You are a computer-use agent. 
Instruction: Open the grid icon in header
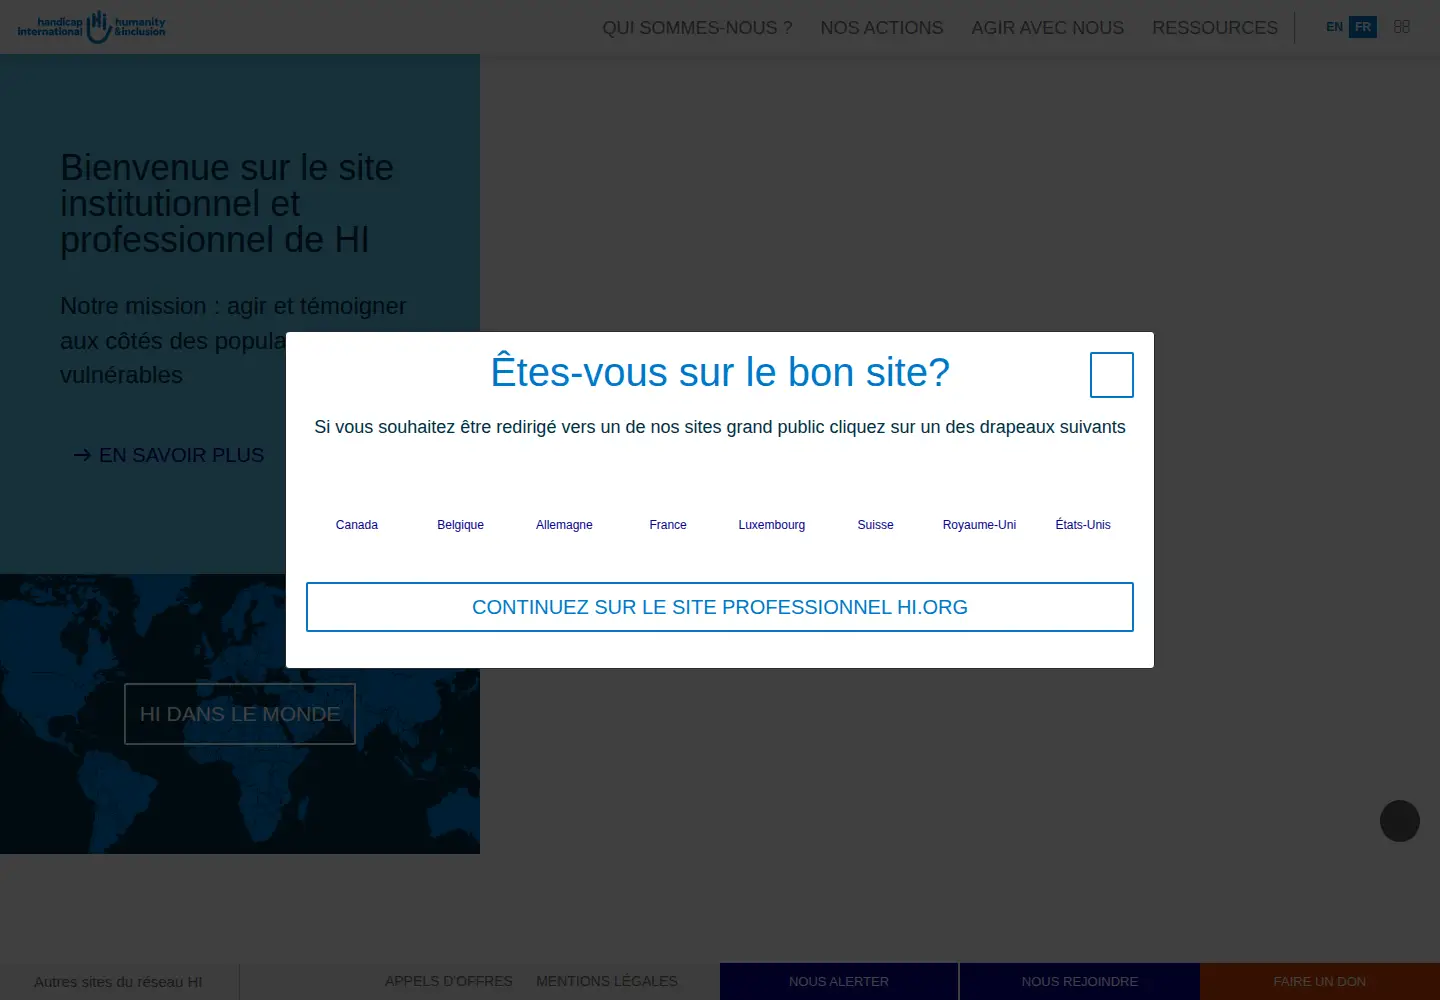pyautogui.click(x=1402, y=27)
